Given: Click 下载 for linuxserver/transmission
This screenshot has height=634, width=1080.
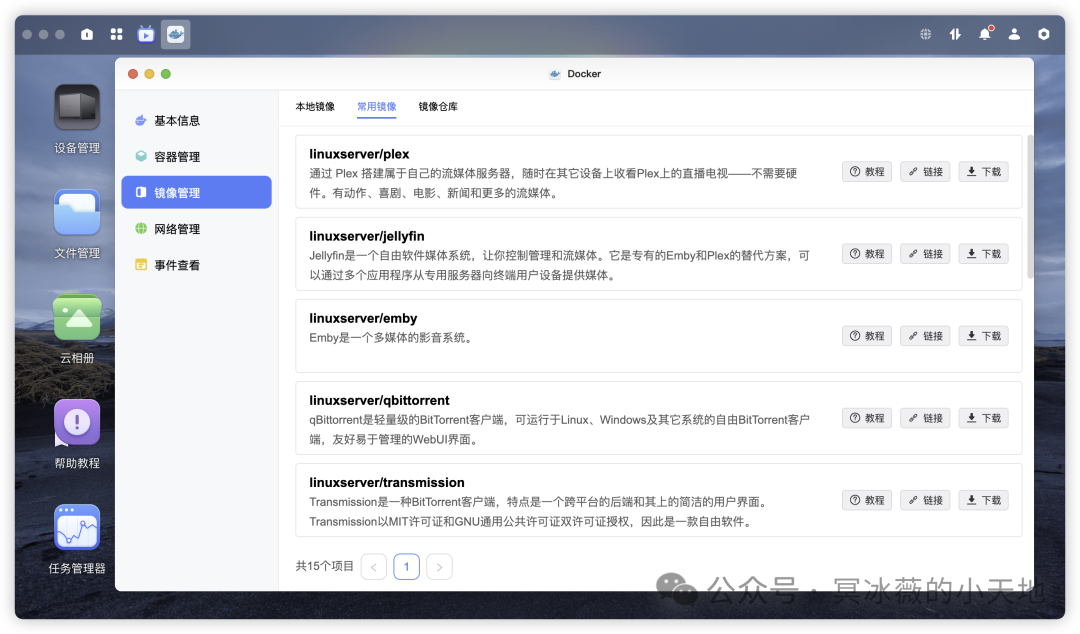Looking at the screenshot, I should point(984,500).
